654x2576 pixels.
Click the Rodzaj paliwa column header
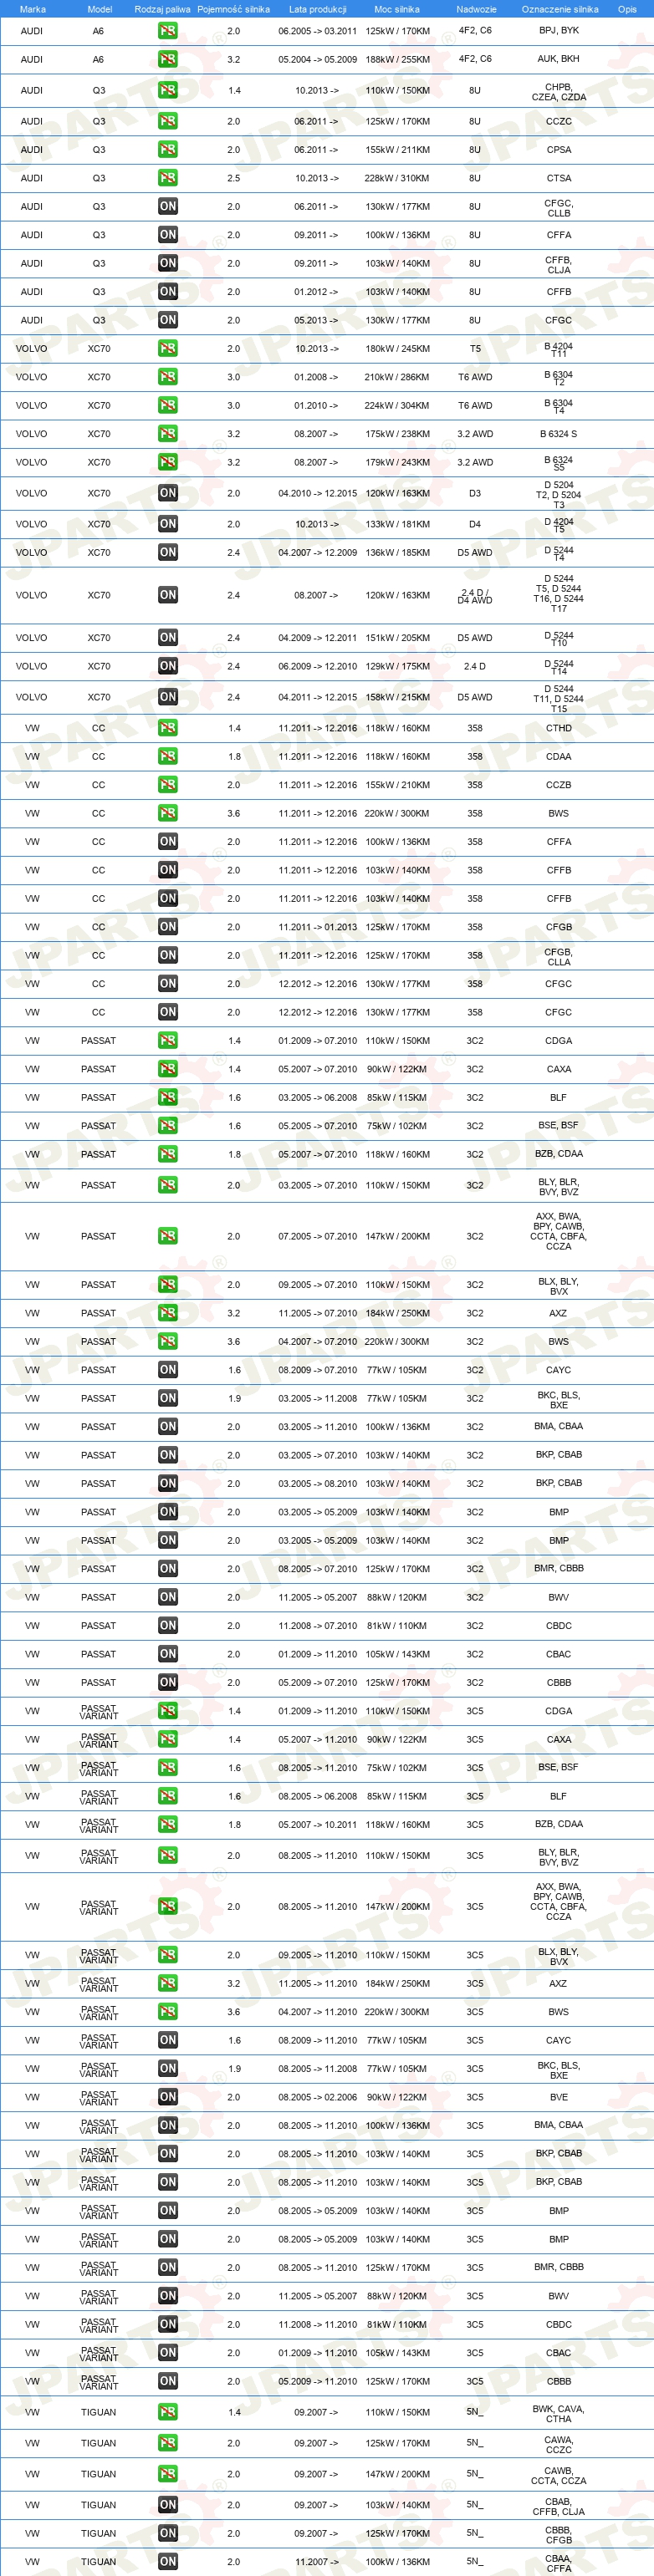click(x=162, y=9)
